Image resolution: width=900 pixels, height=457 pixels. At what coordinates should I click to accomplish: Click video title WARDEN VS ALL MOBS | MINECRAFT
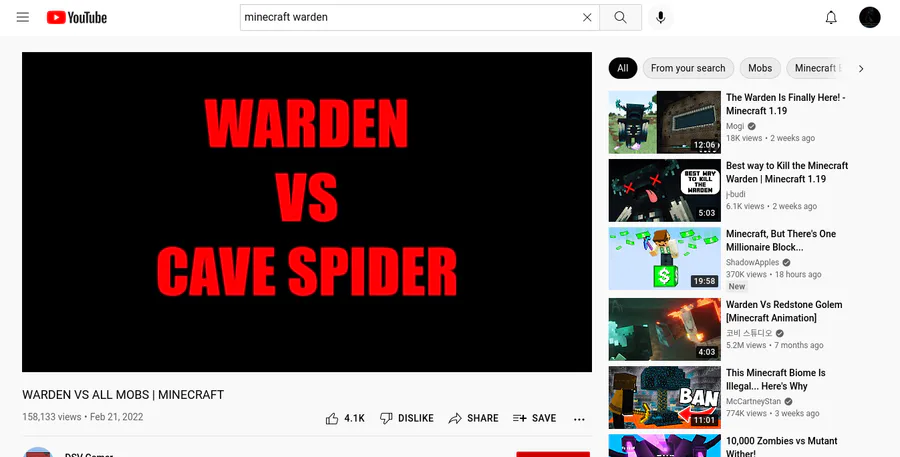pyautogui.click(x=123, y=395)
